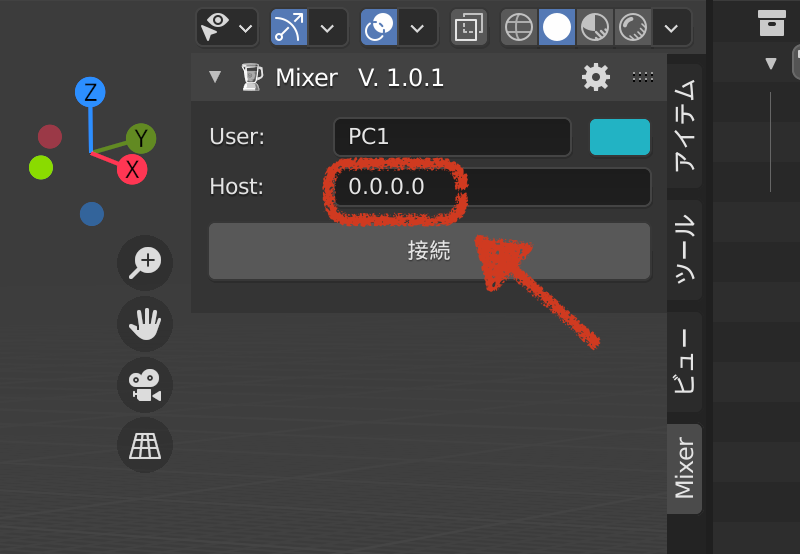Click the outliner archive box icon

[771, 23]
